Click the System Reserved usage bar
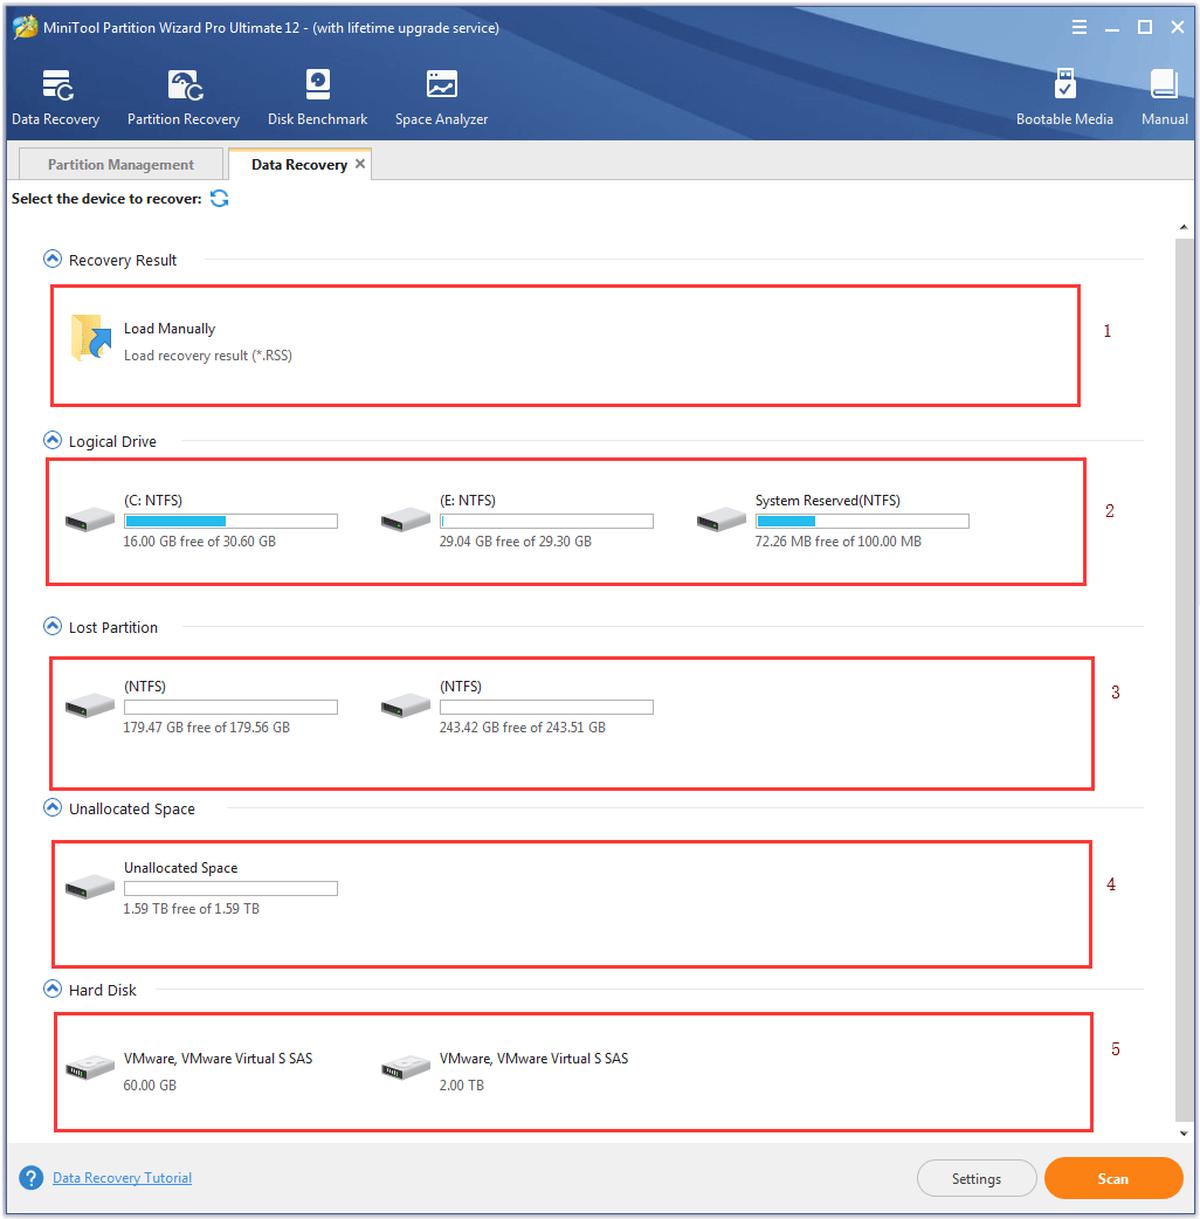This screenshot has height=1219, width=1200. click(862, 521)
